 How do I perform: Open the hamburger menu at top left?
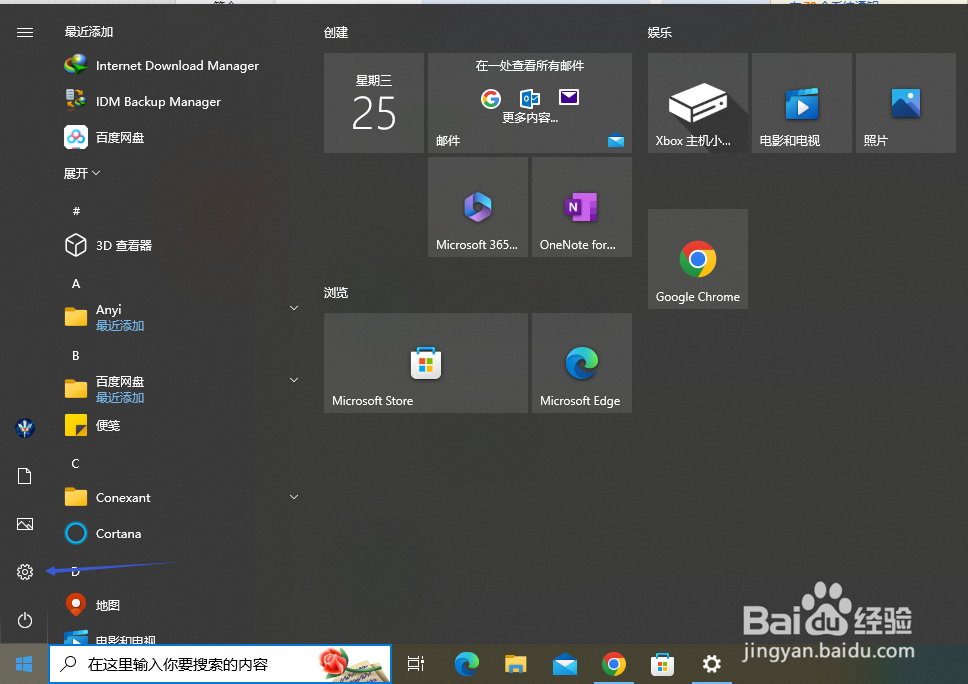25,32
